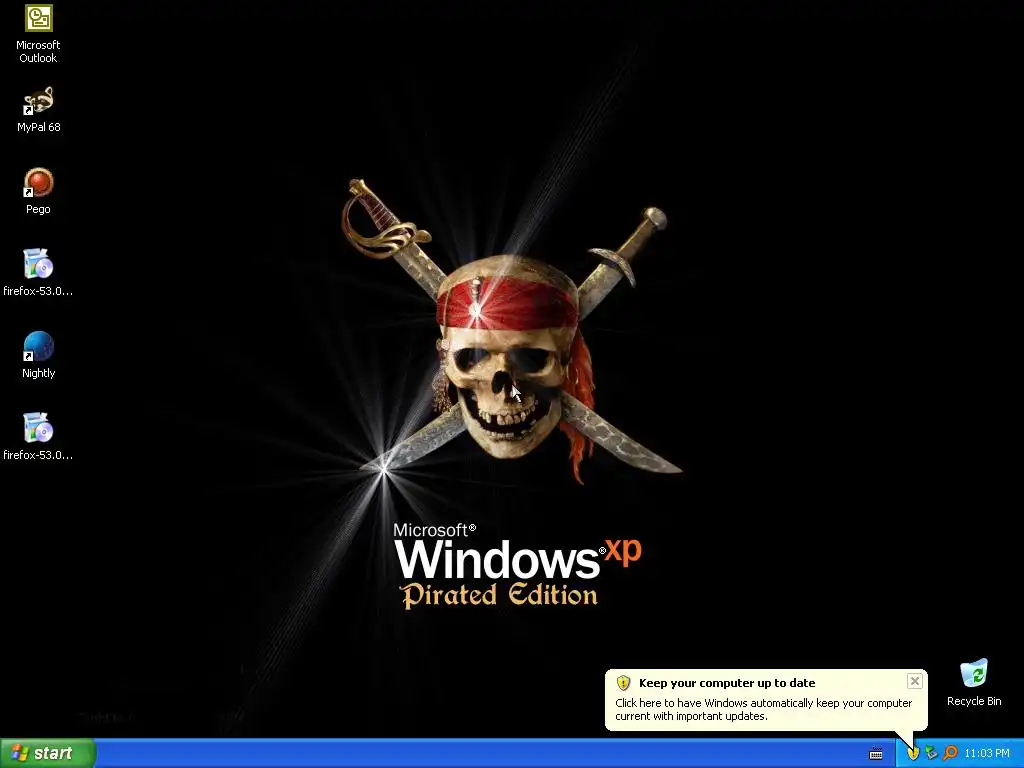Click the yellow Windows Update shield tray icon

point(913,754)
